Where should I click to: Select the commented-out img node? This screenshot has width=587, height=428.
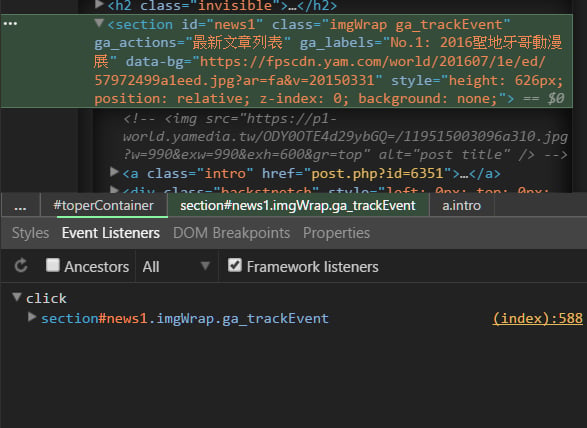345,137
